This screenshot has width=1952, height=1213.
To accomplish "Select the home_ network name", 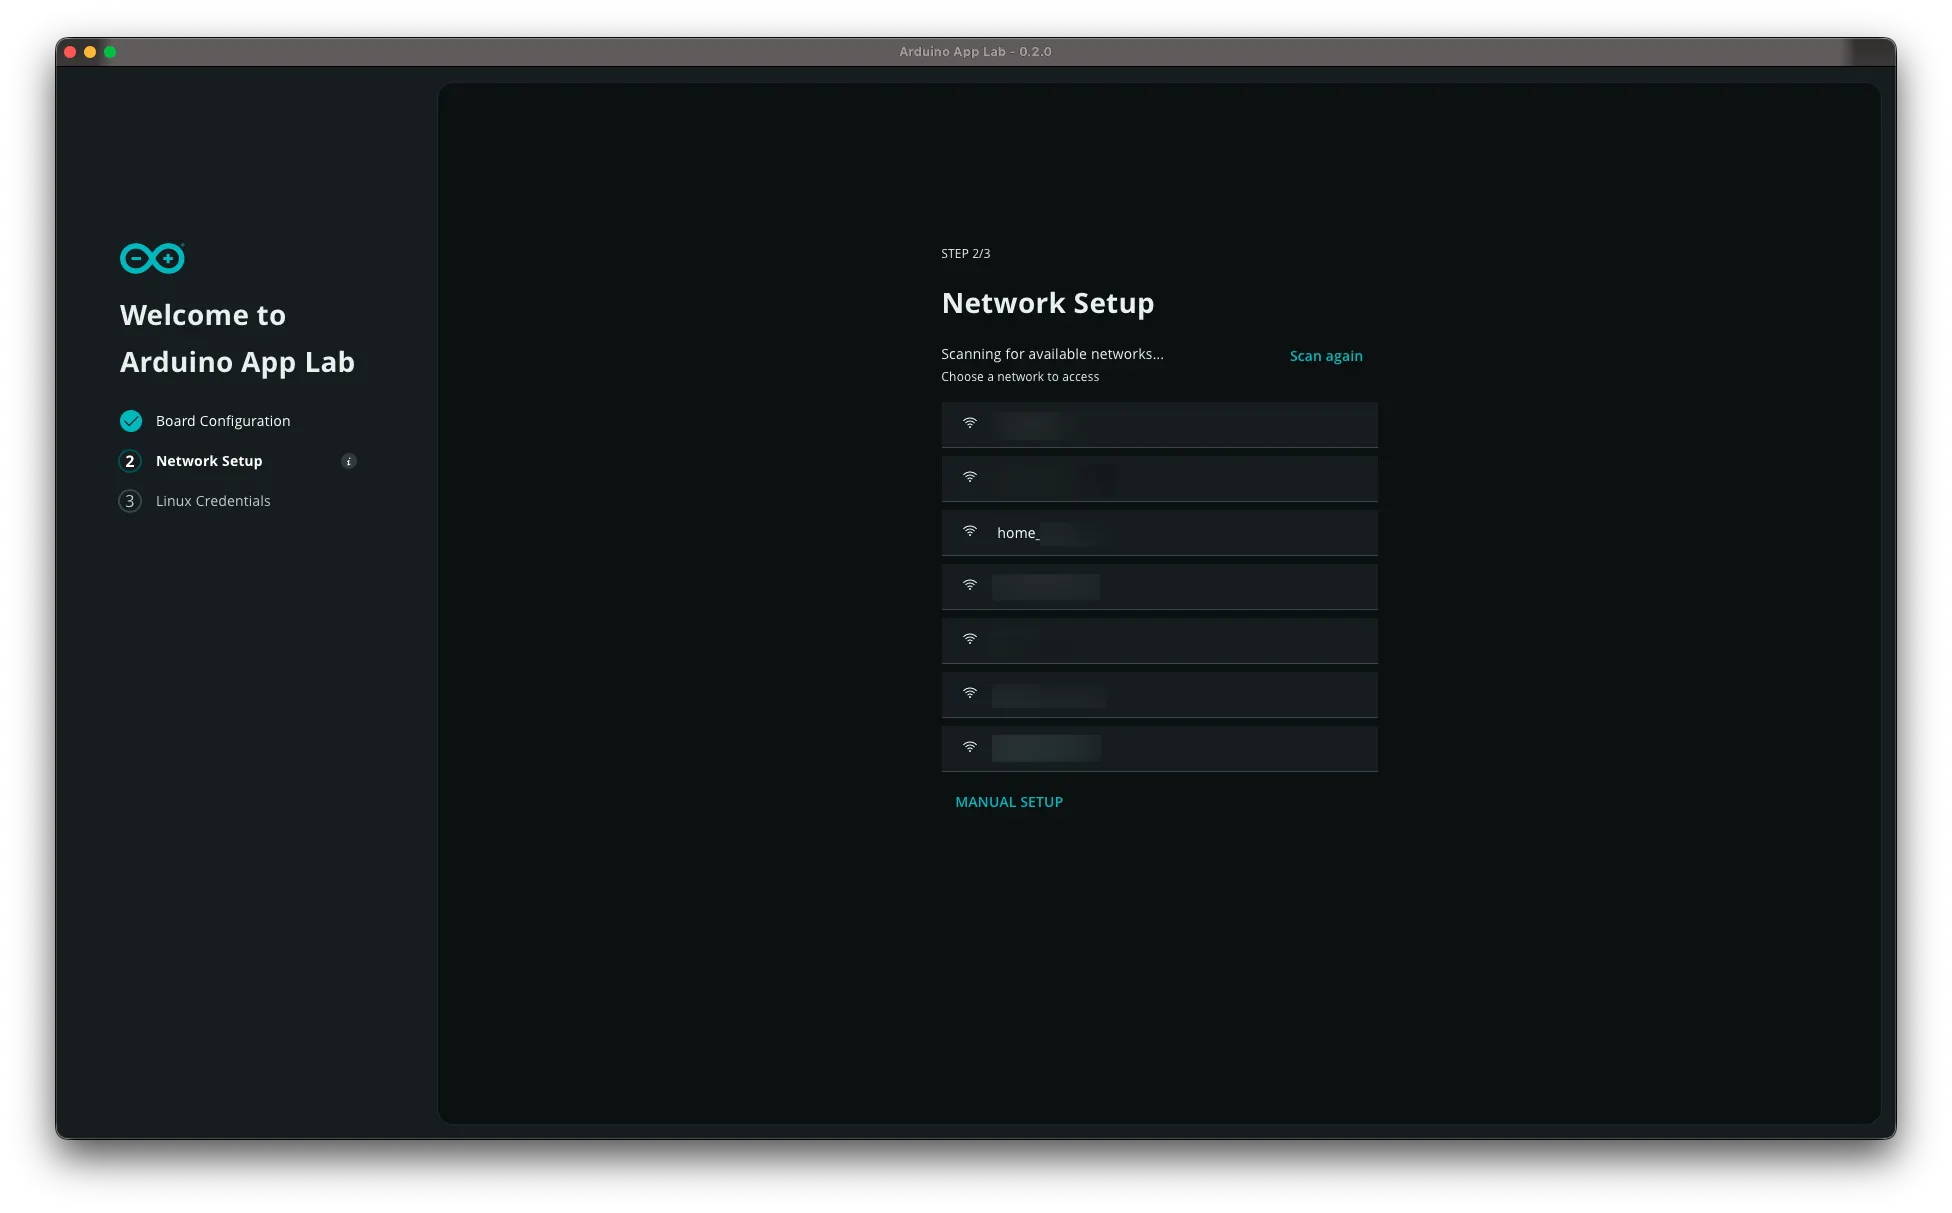I will point(1018,533).
